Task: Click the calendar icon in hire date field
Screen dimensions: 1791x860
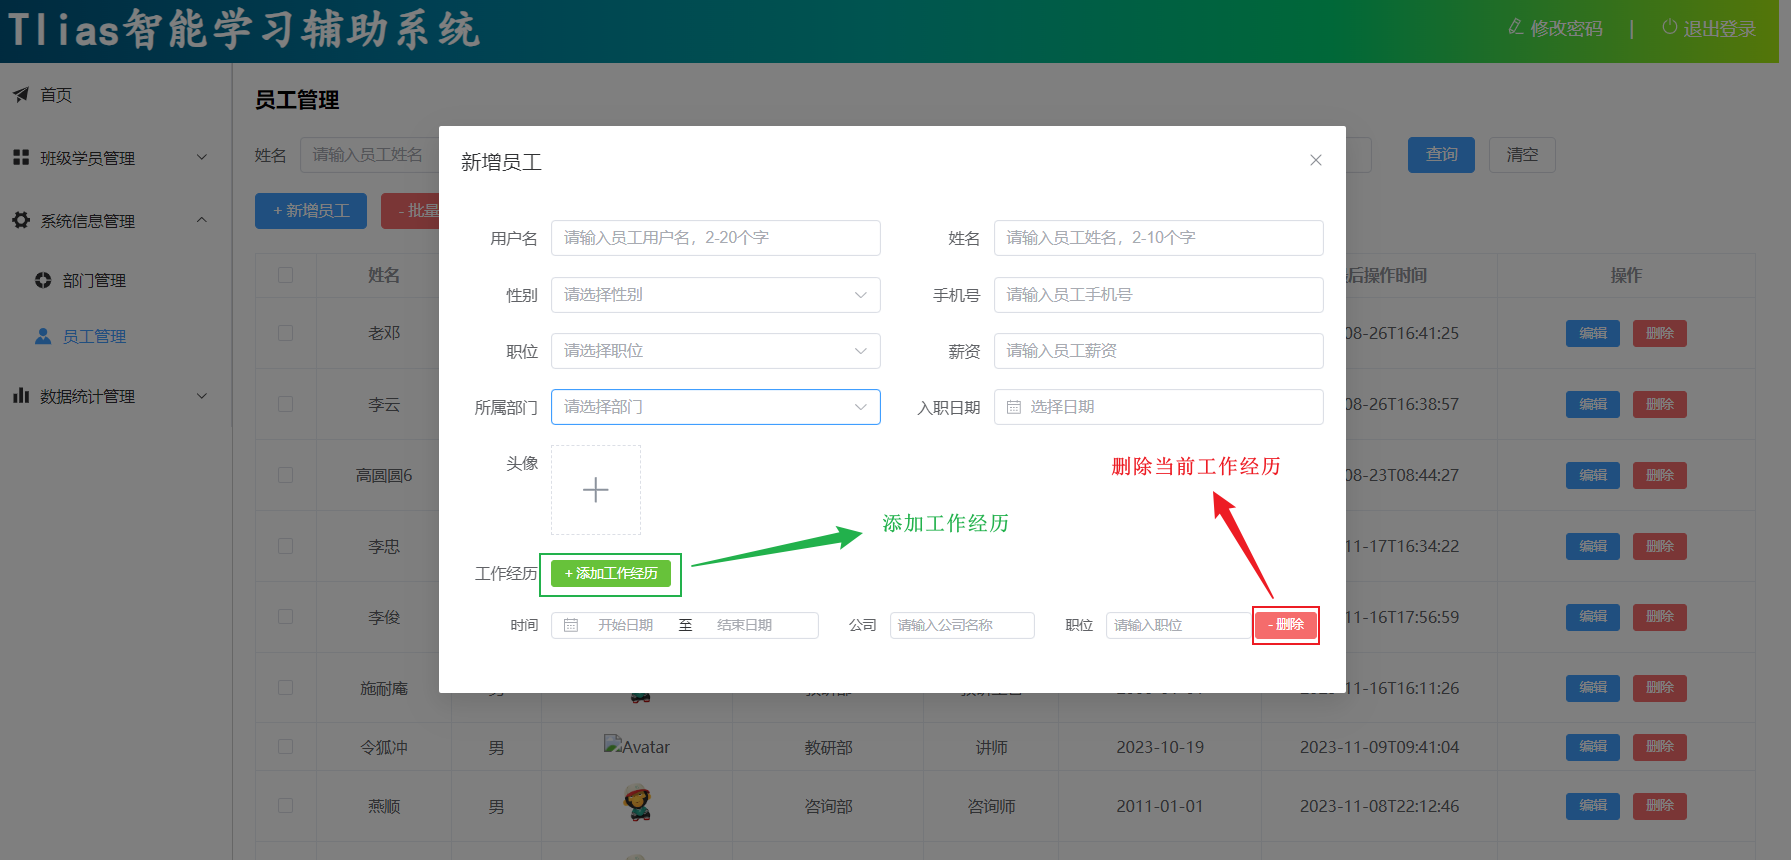Action: (1013, 407)
